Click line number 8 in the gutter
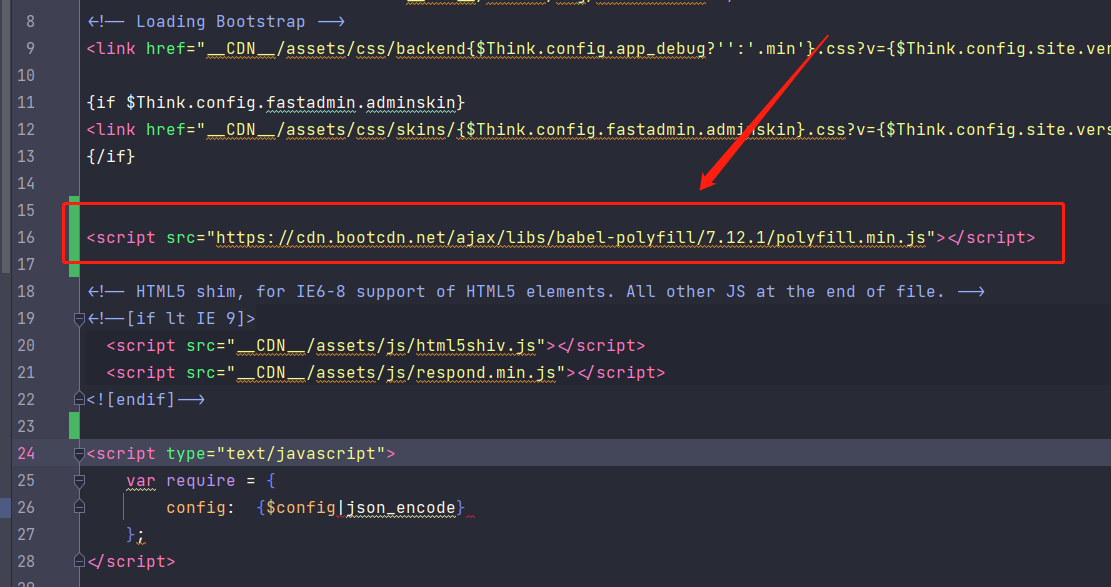1111x587 pixels. pos(30,22)
